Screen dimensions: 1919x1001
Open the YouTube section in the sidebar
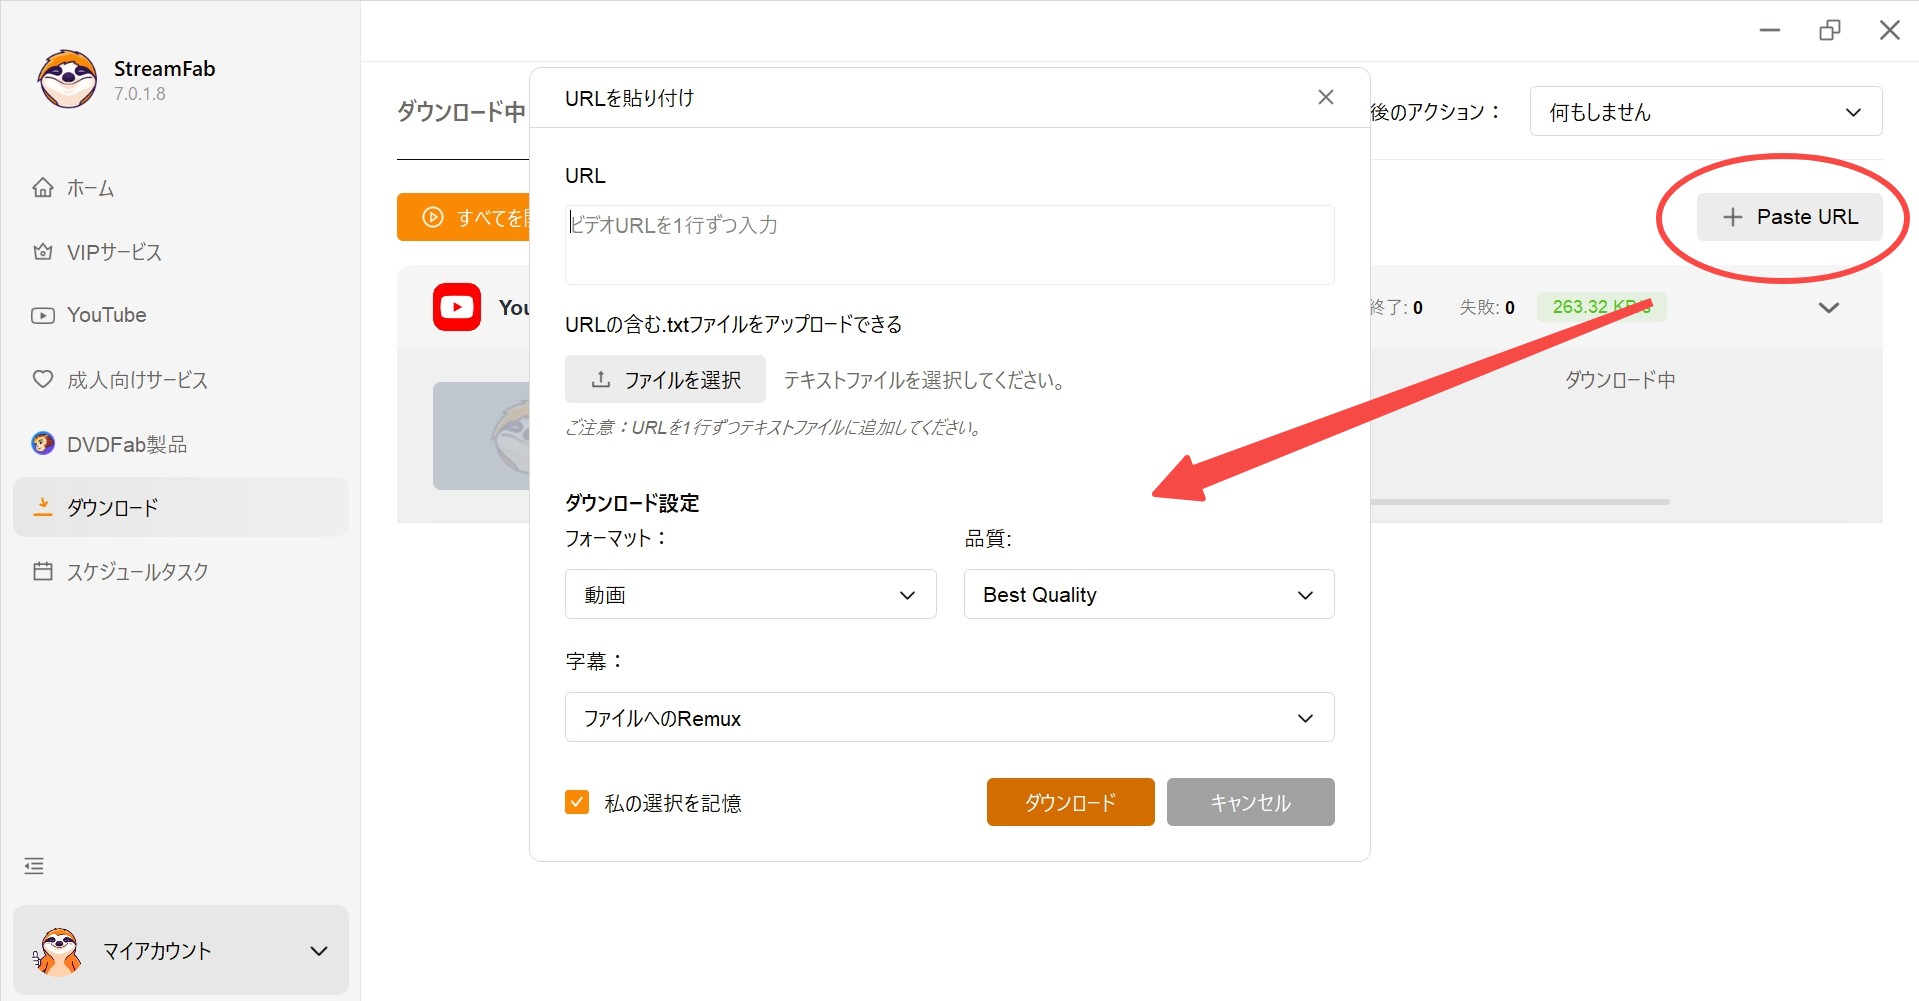[43, 315]
